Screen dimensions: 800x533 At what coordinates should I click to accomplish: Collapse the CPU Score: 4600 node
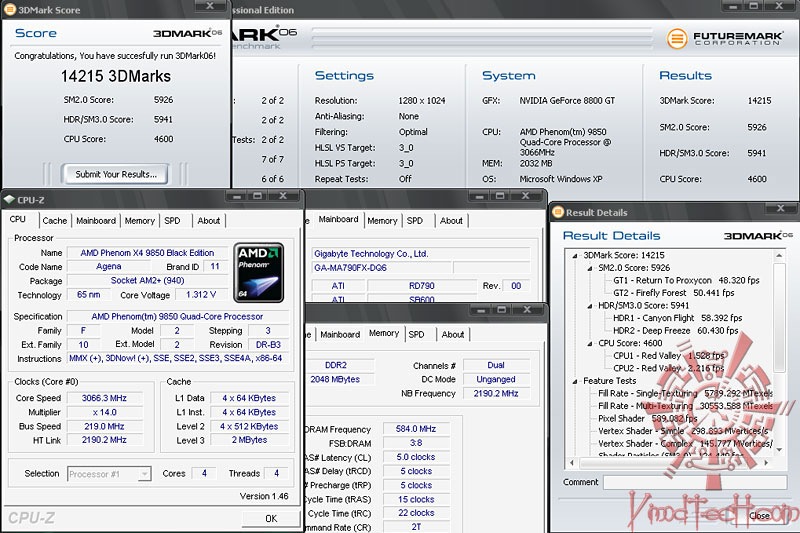(x=590, y=343)
